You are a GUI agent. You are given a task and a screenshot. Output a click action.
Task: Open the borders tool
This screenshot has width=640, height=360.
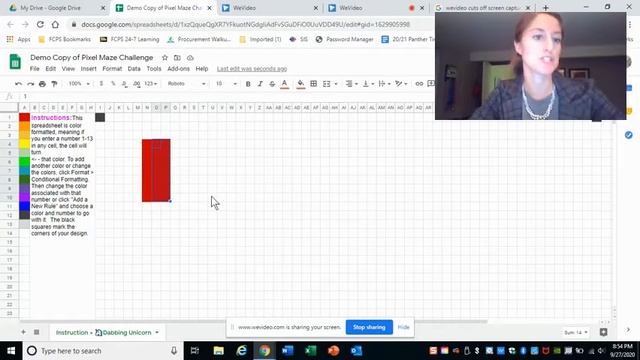[313, 84]
